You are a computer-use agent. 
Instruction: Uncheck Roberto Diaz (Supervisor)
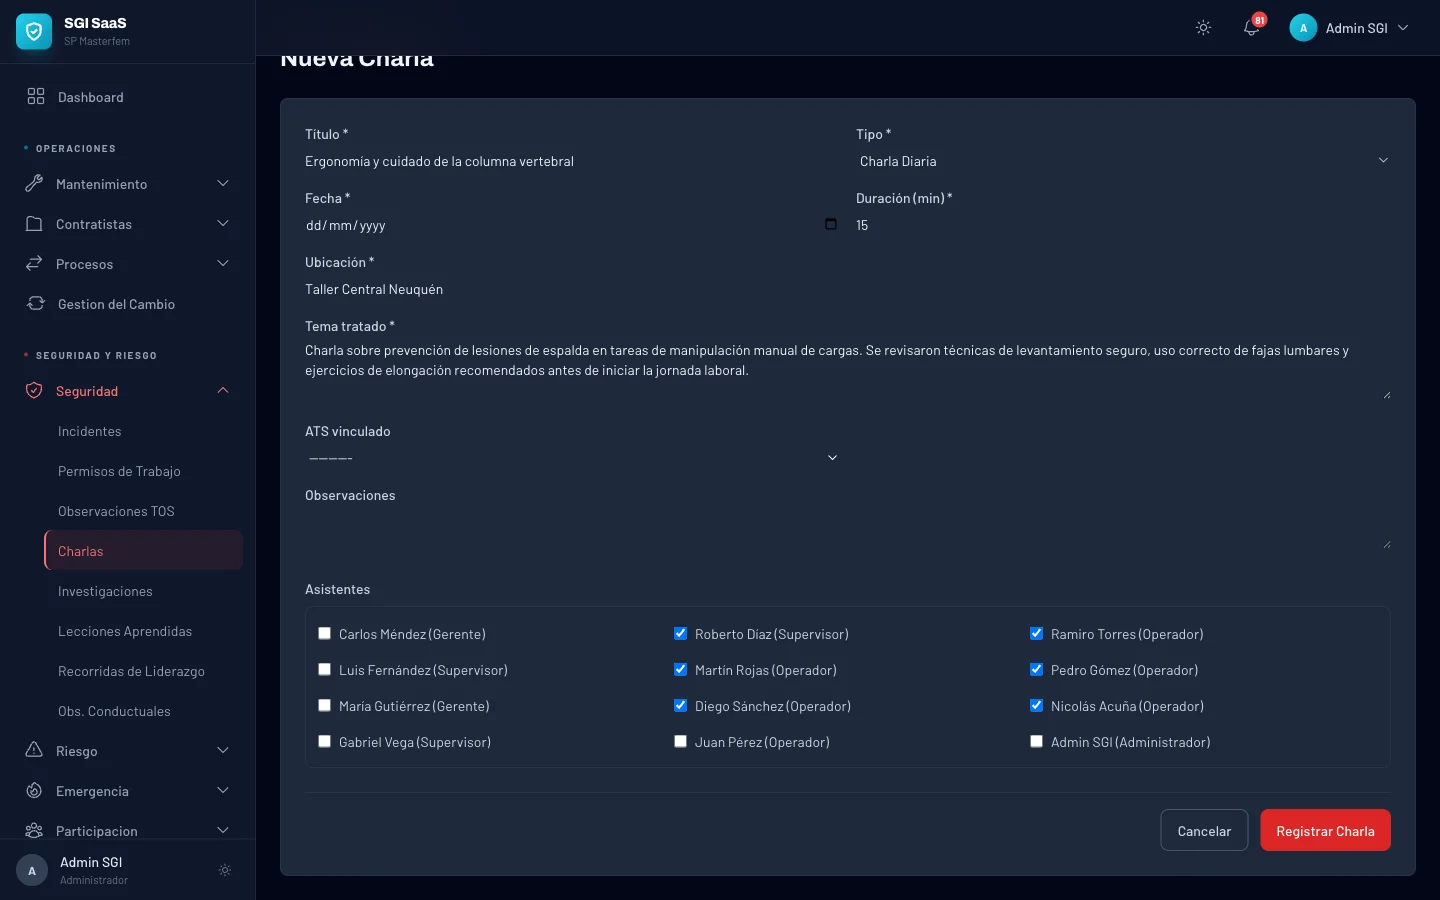680,633
